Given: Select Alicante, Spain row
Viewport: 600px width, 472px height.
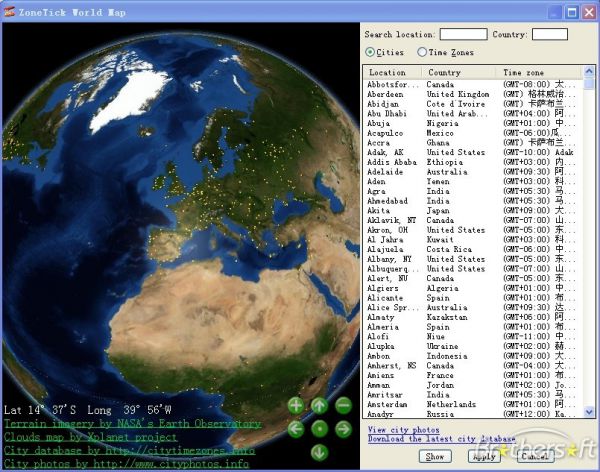Looking at the screenshot, I should [473, 298].
